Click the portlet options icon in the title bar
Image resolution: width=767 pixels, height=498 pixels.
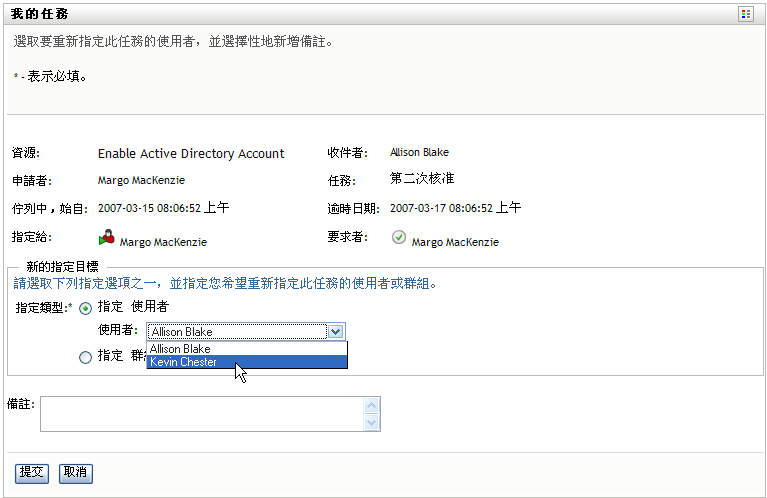point(746,14)
